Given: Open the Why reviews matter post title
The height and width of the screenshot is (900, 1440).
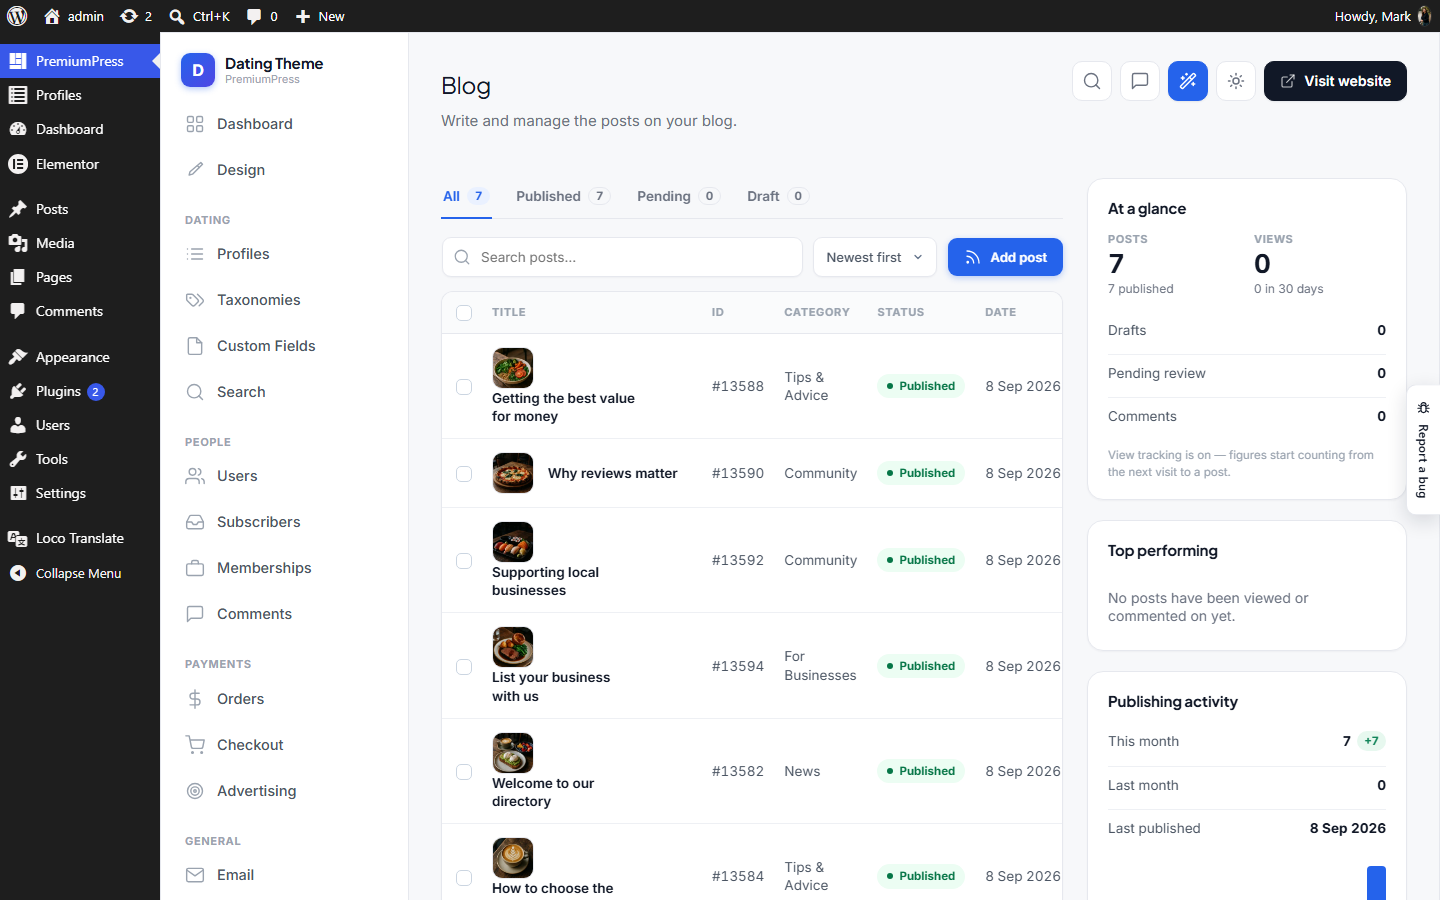Looking at the screenshot, I should point(613,473).
